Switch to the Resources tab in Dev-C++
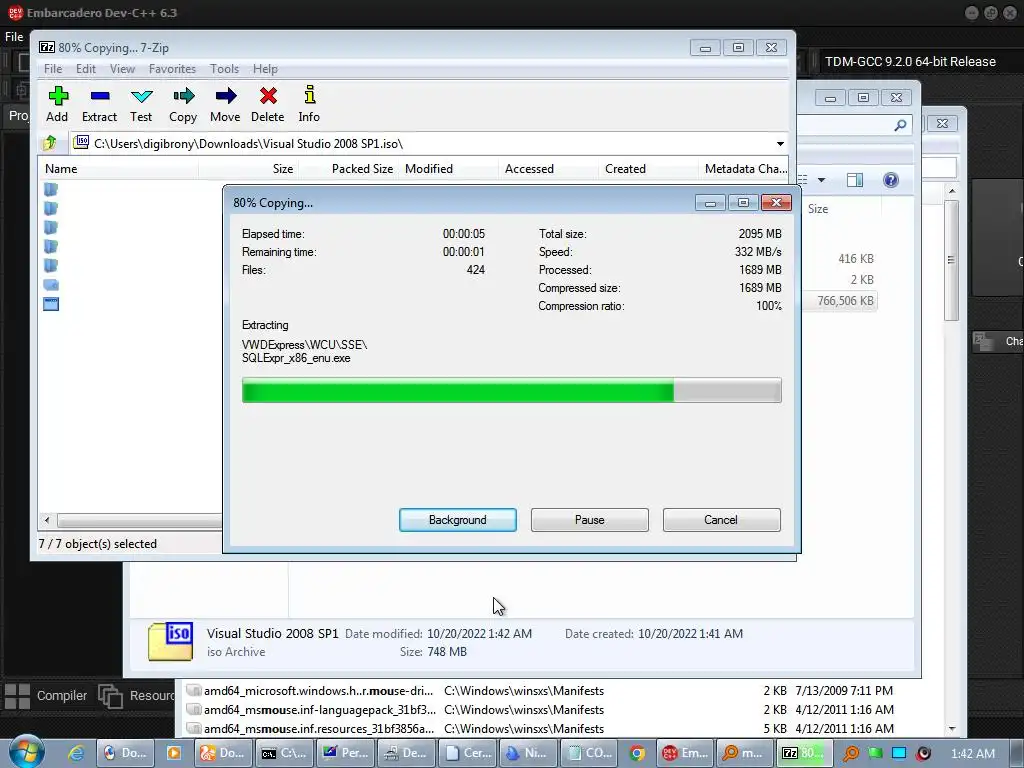Screen dimensions: 1024x768 136,696
